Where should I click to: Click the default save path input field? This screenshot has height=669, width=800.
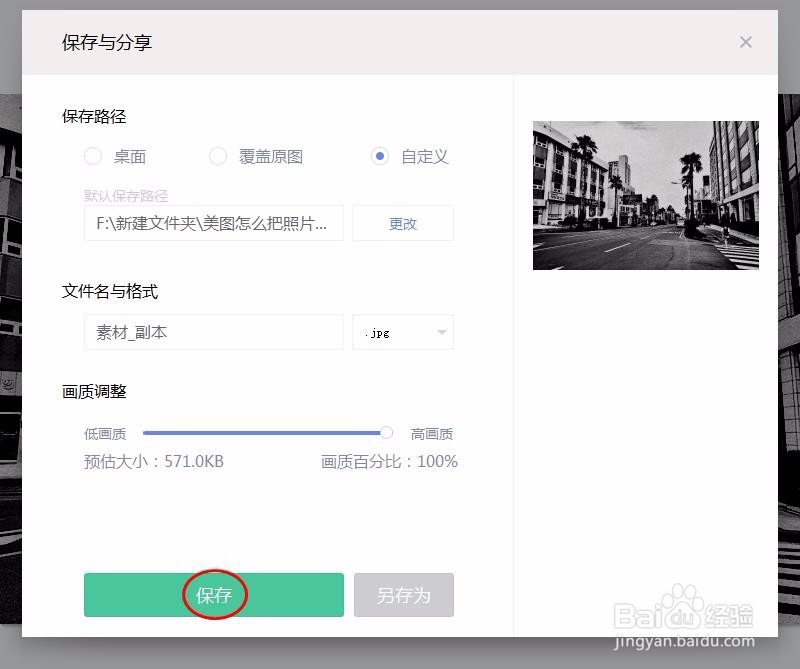point(213,223)
